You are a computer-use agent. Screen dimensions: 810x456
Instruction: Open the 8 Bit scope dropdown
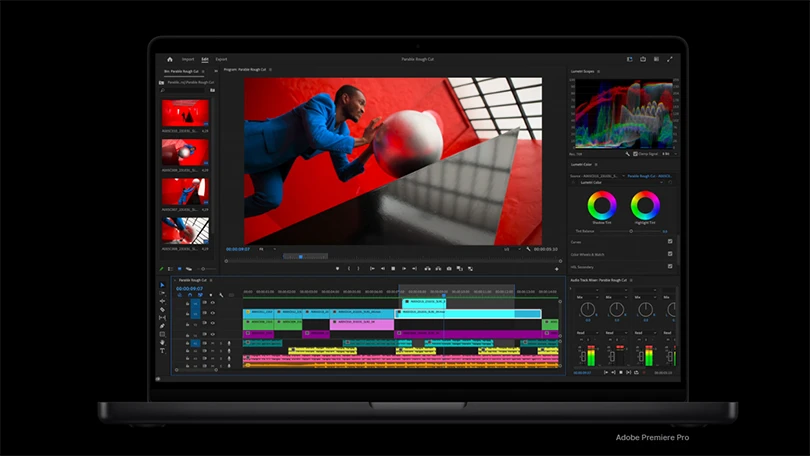click(669, 154)
